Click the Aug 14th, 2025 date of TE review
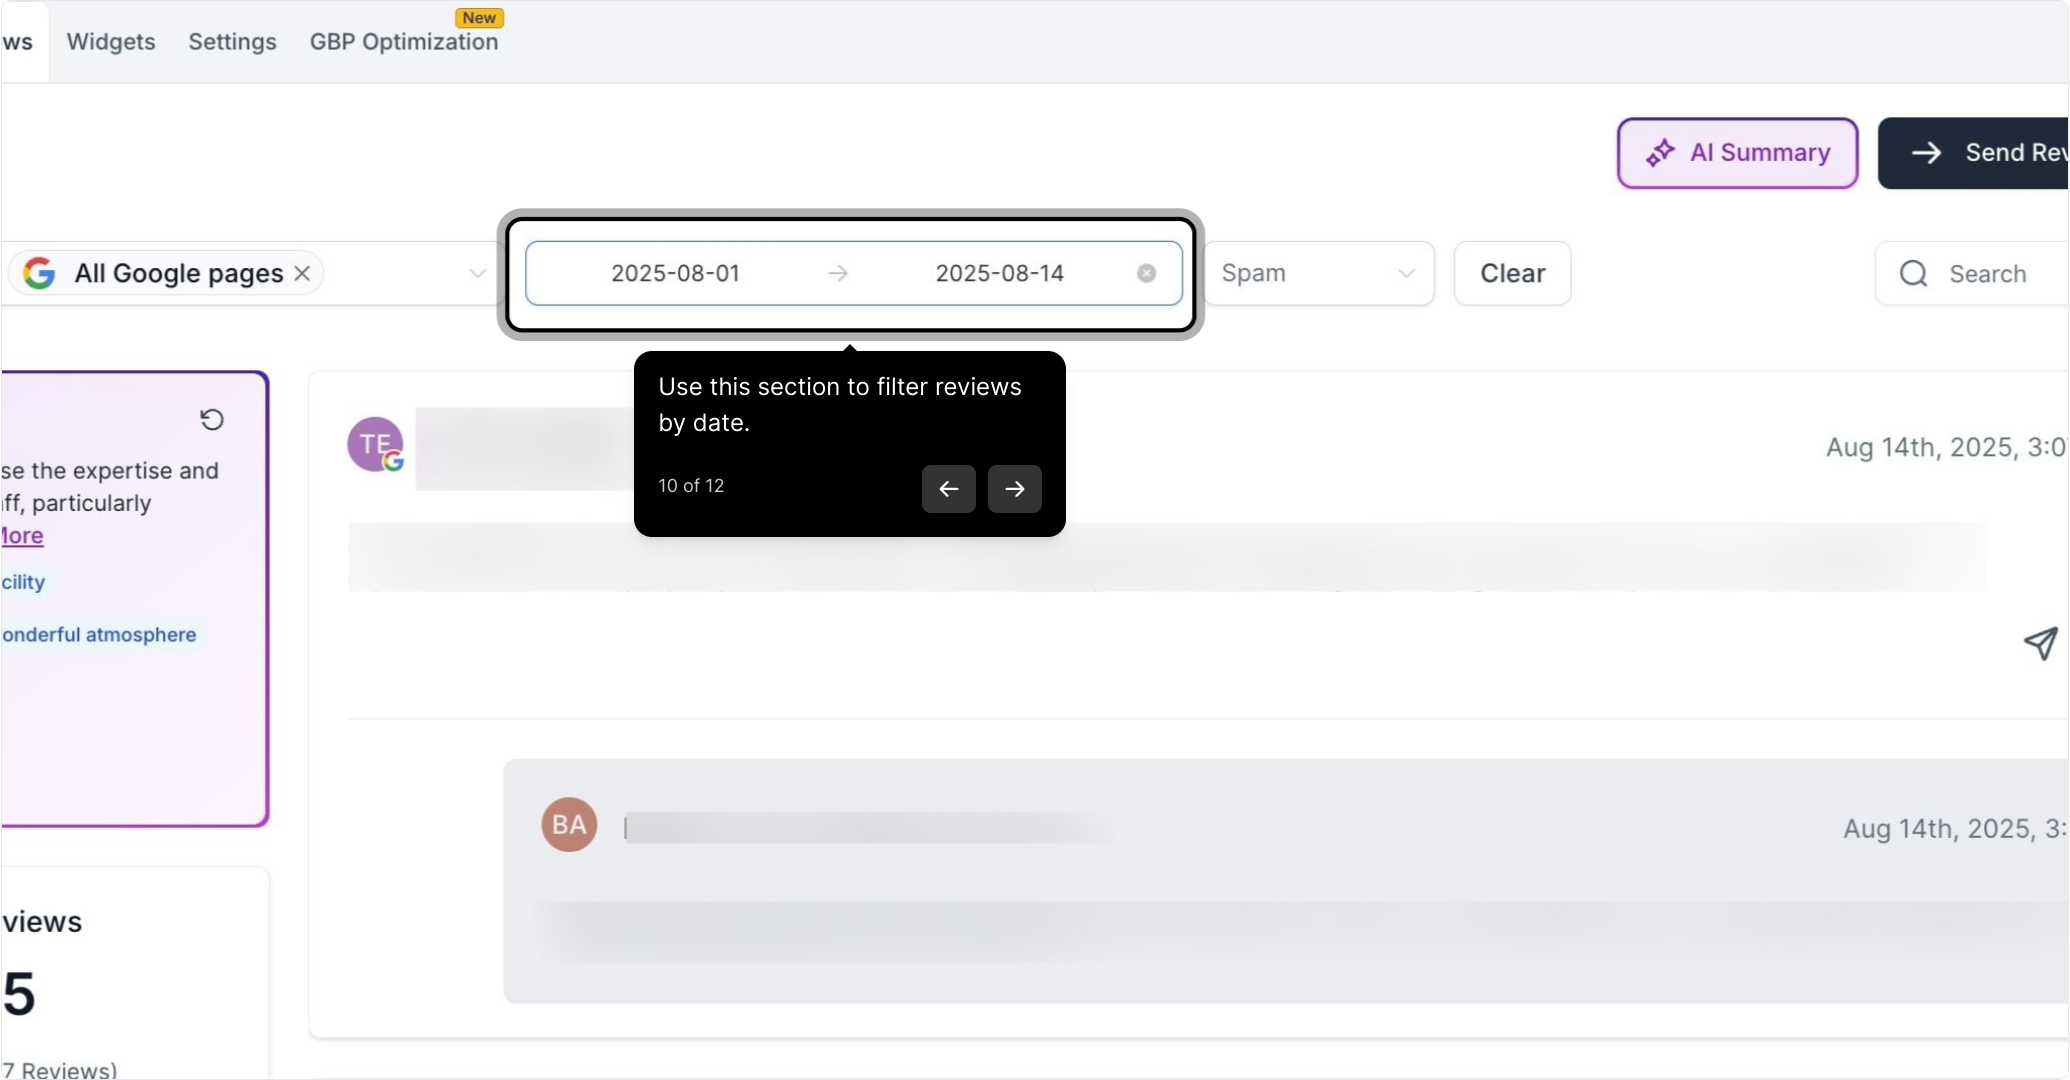Image resolution: width=2070 pixels, height=1080 pixels. pyautogui.click(x=1946, y=447)
